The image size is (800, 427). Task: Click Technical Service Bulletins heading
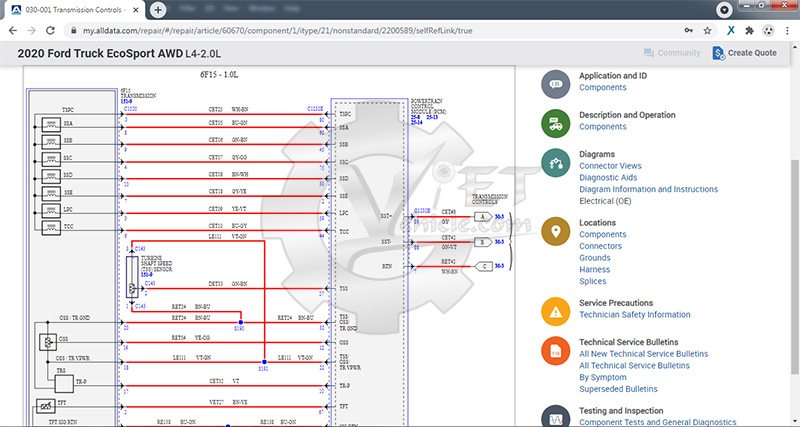[629, 342]
